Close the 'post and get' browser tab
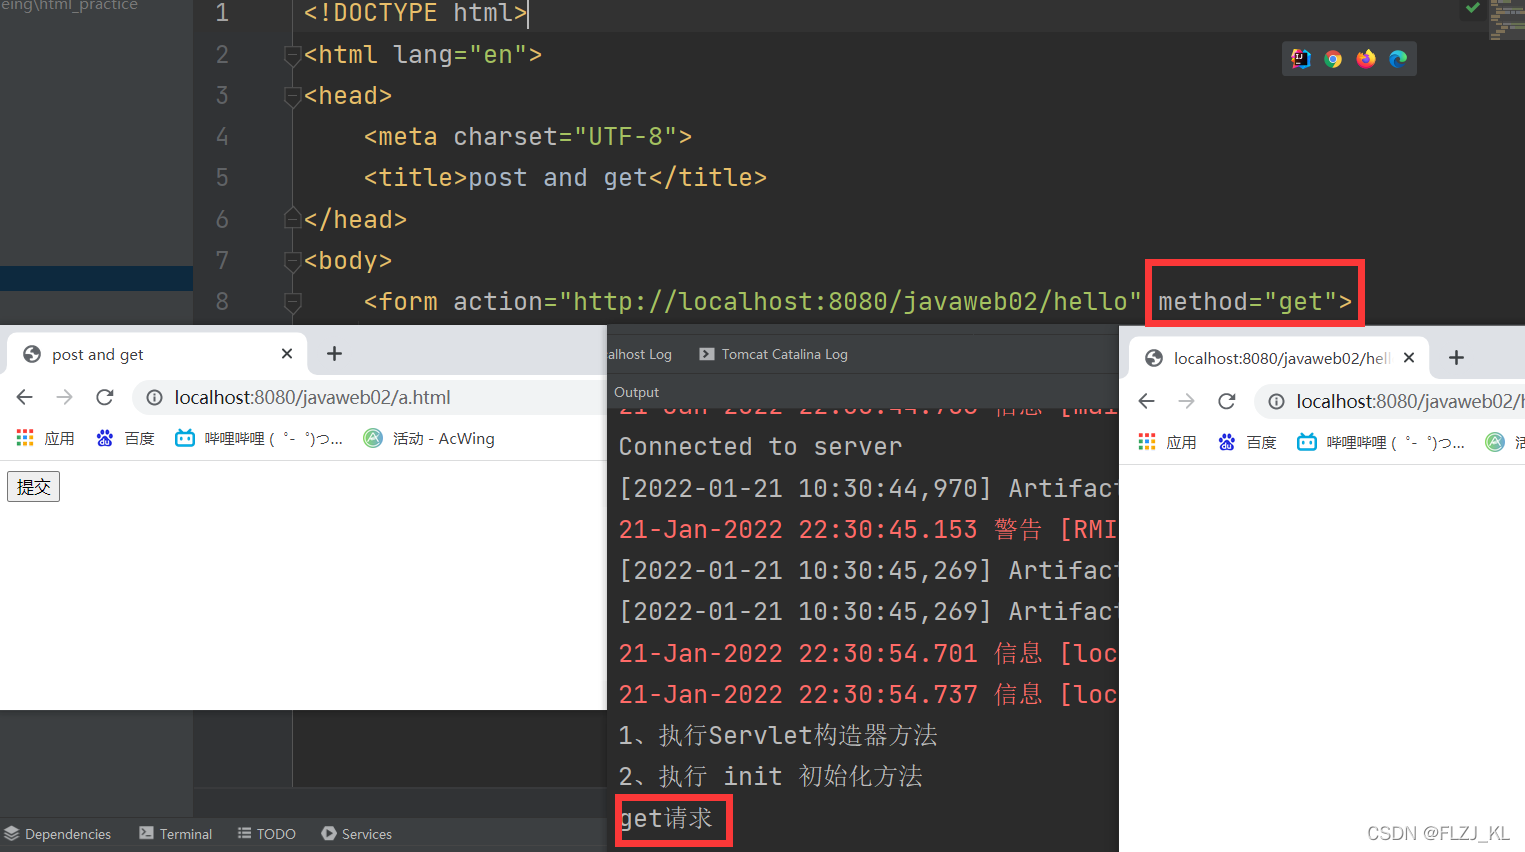The height and width of the screenshot is (852, 1525). pyautogui.click(x=287, y=354)
